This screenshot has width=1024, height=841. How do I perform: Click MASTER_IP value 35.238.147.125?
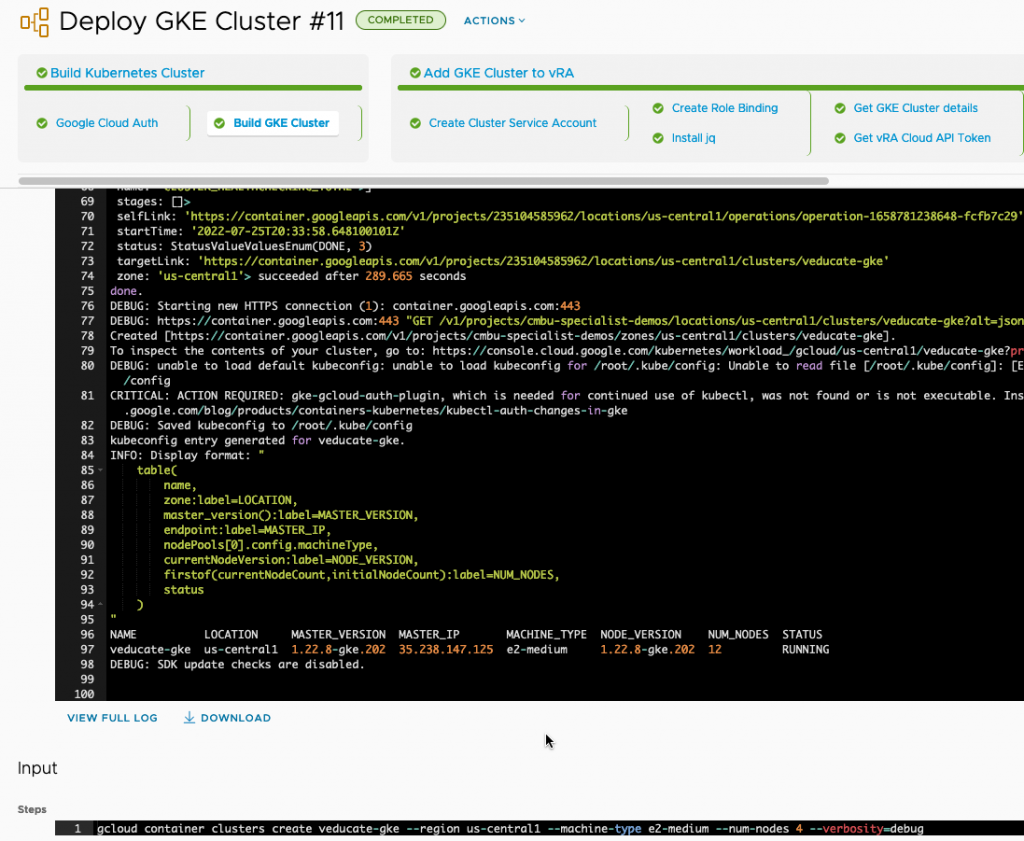pos(445,650)
